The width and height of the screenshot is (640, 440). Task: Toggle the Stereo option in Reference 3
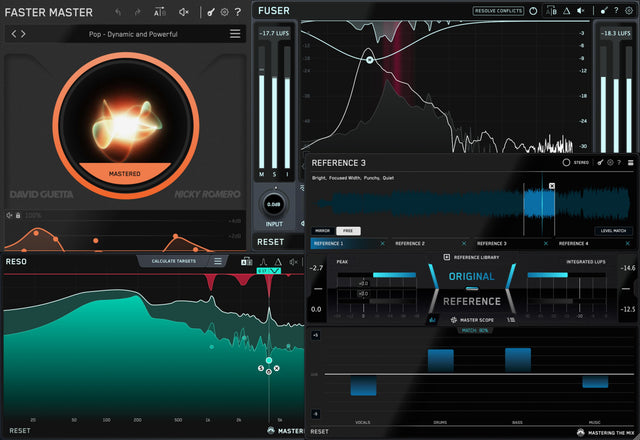tap(567, 161)
